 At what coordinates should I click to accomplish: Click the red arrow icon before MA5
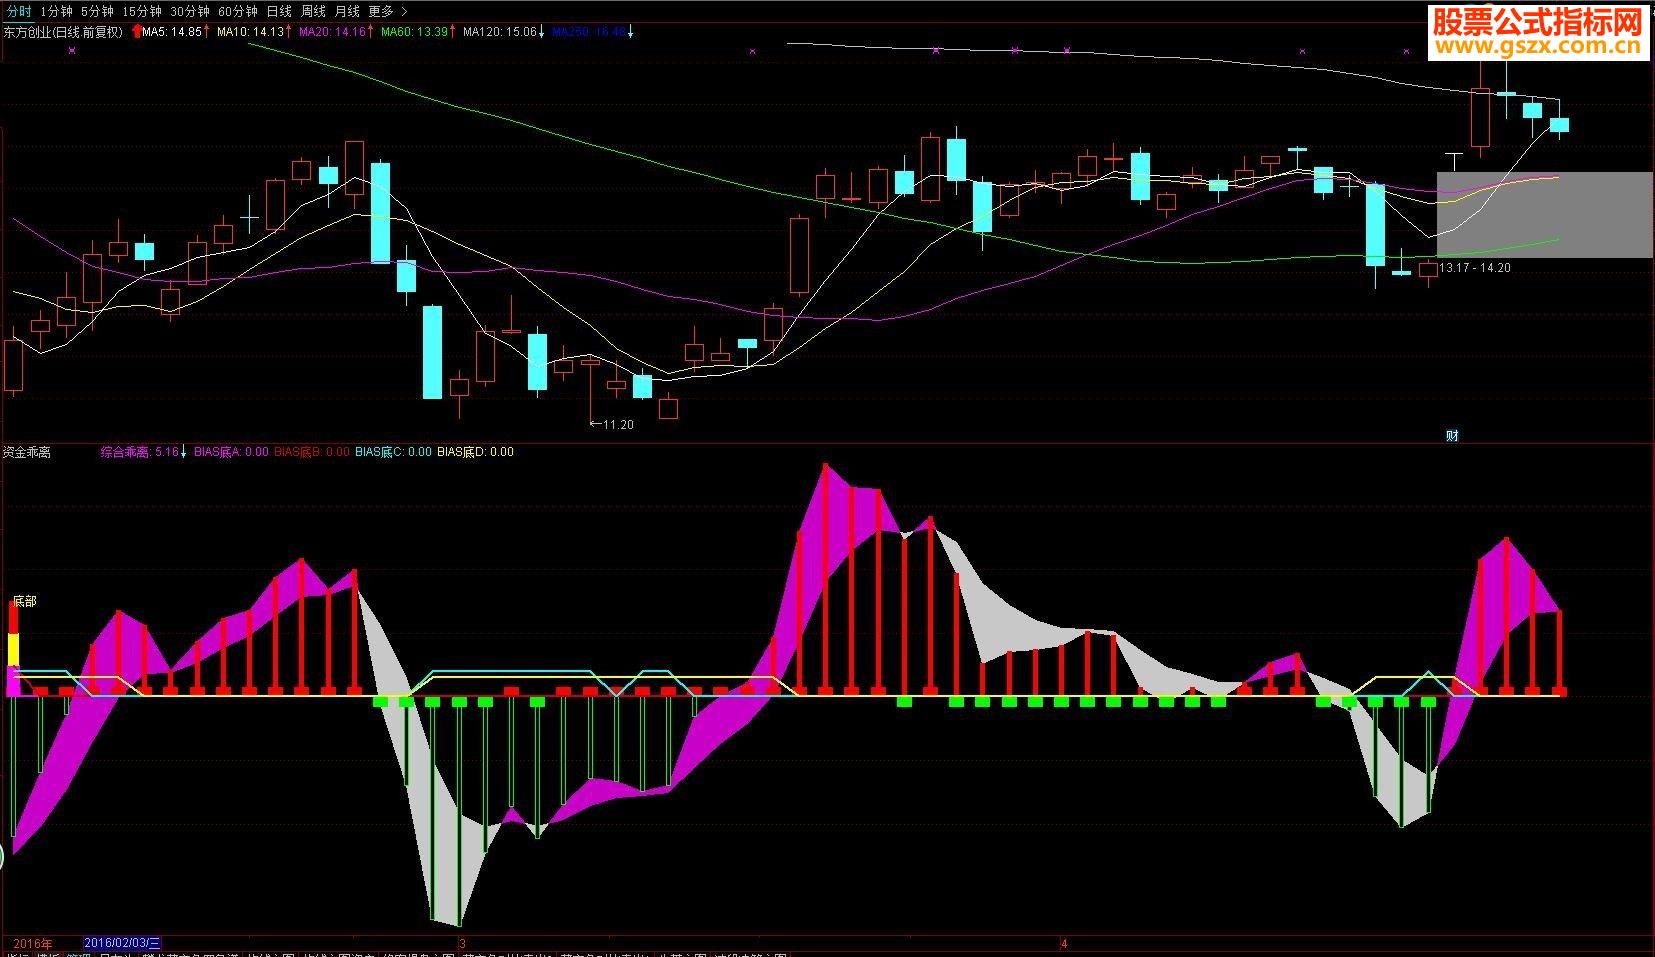pos(137,32)
